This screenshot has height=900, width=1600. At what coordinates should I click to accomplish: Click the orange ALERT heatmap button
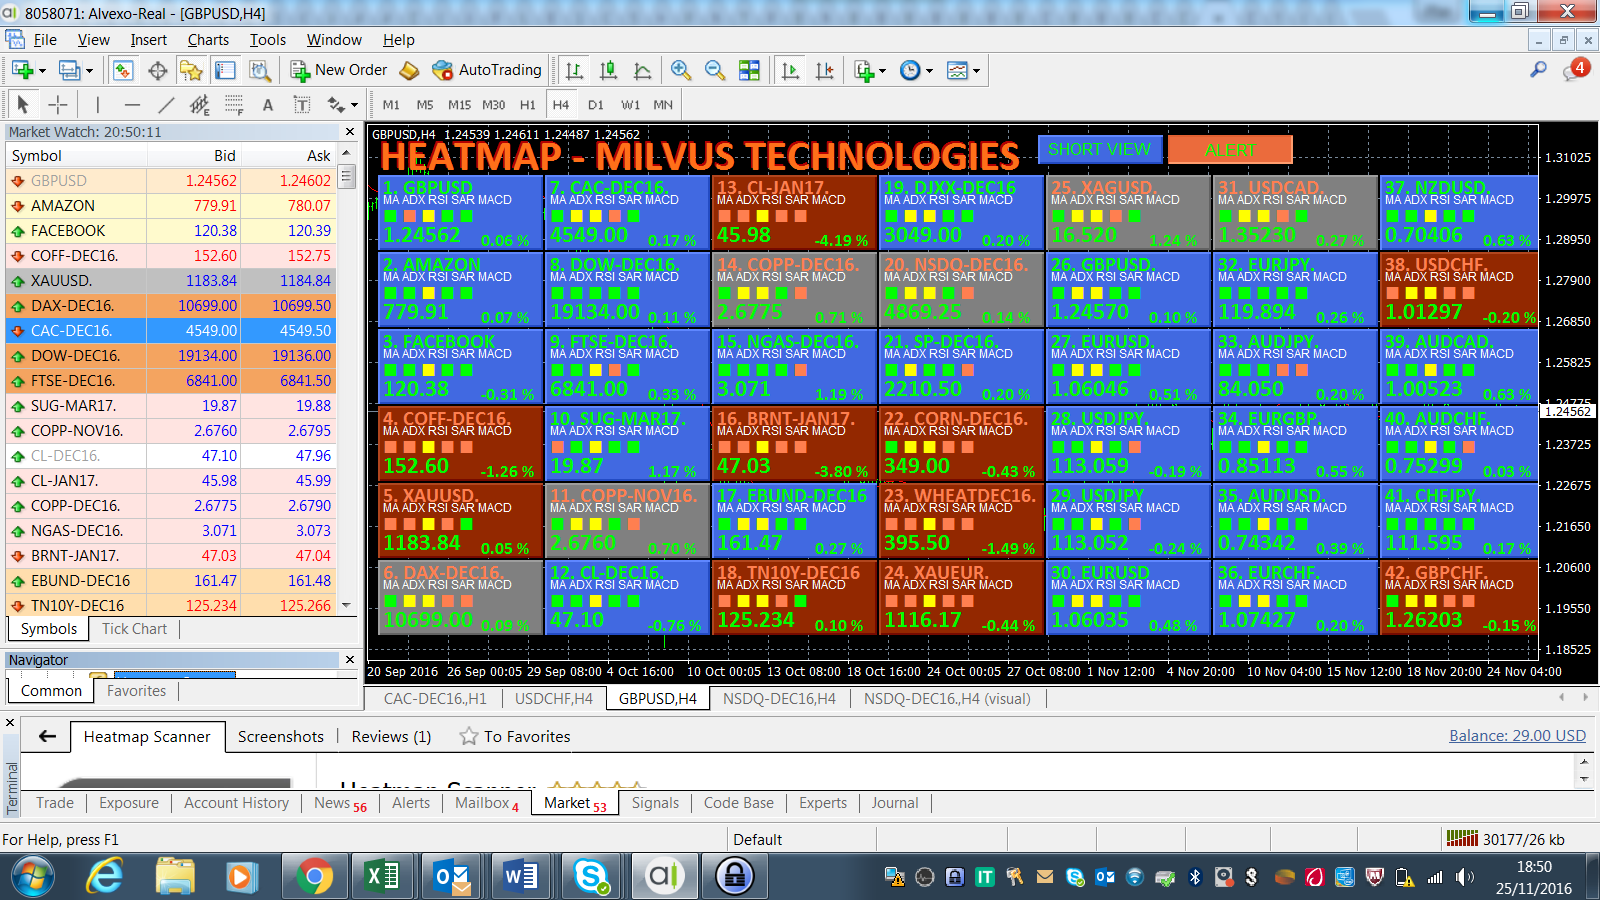(x=1230, y=149)
